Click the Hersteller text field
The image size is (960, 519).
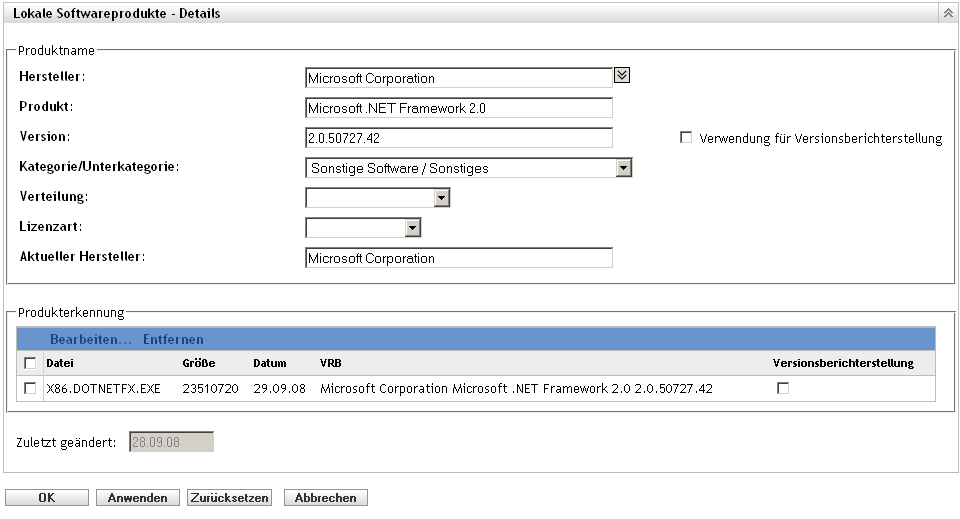458,78
